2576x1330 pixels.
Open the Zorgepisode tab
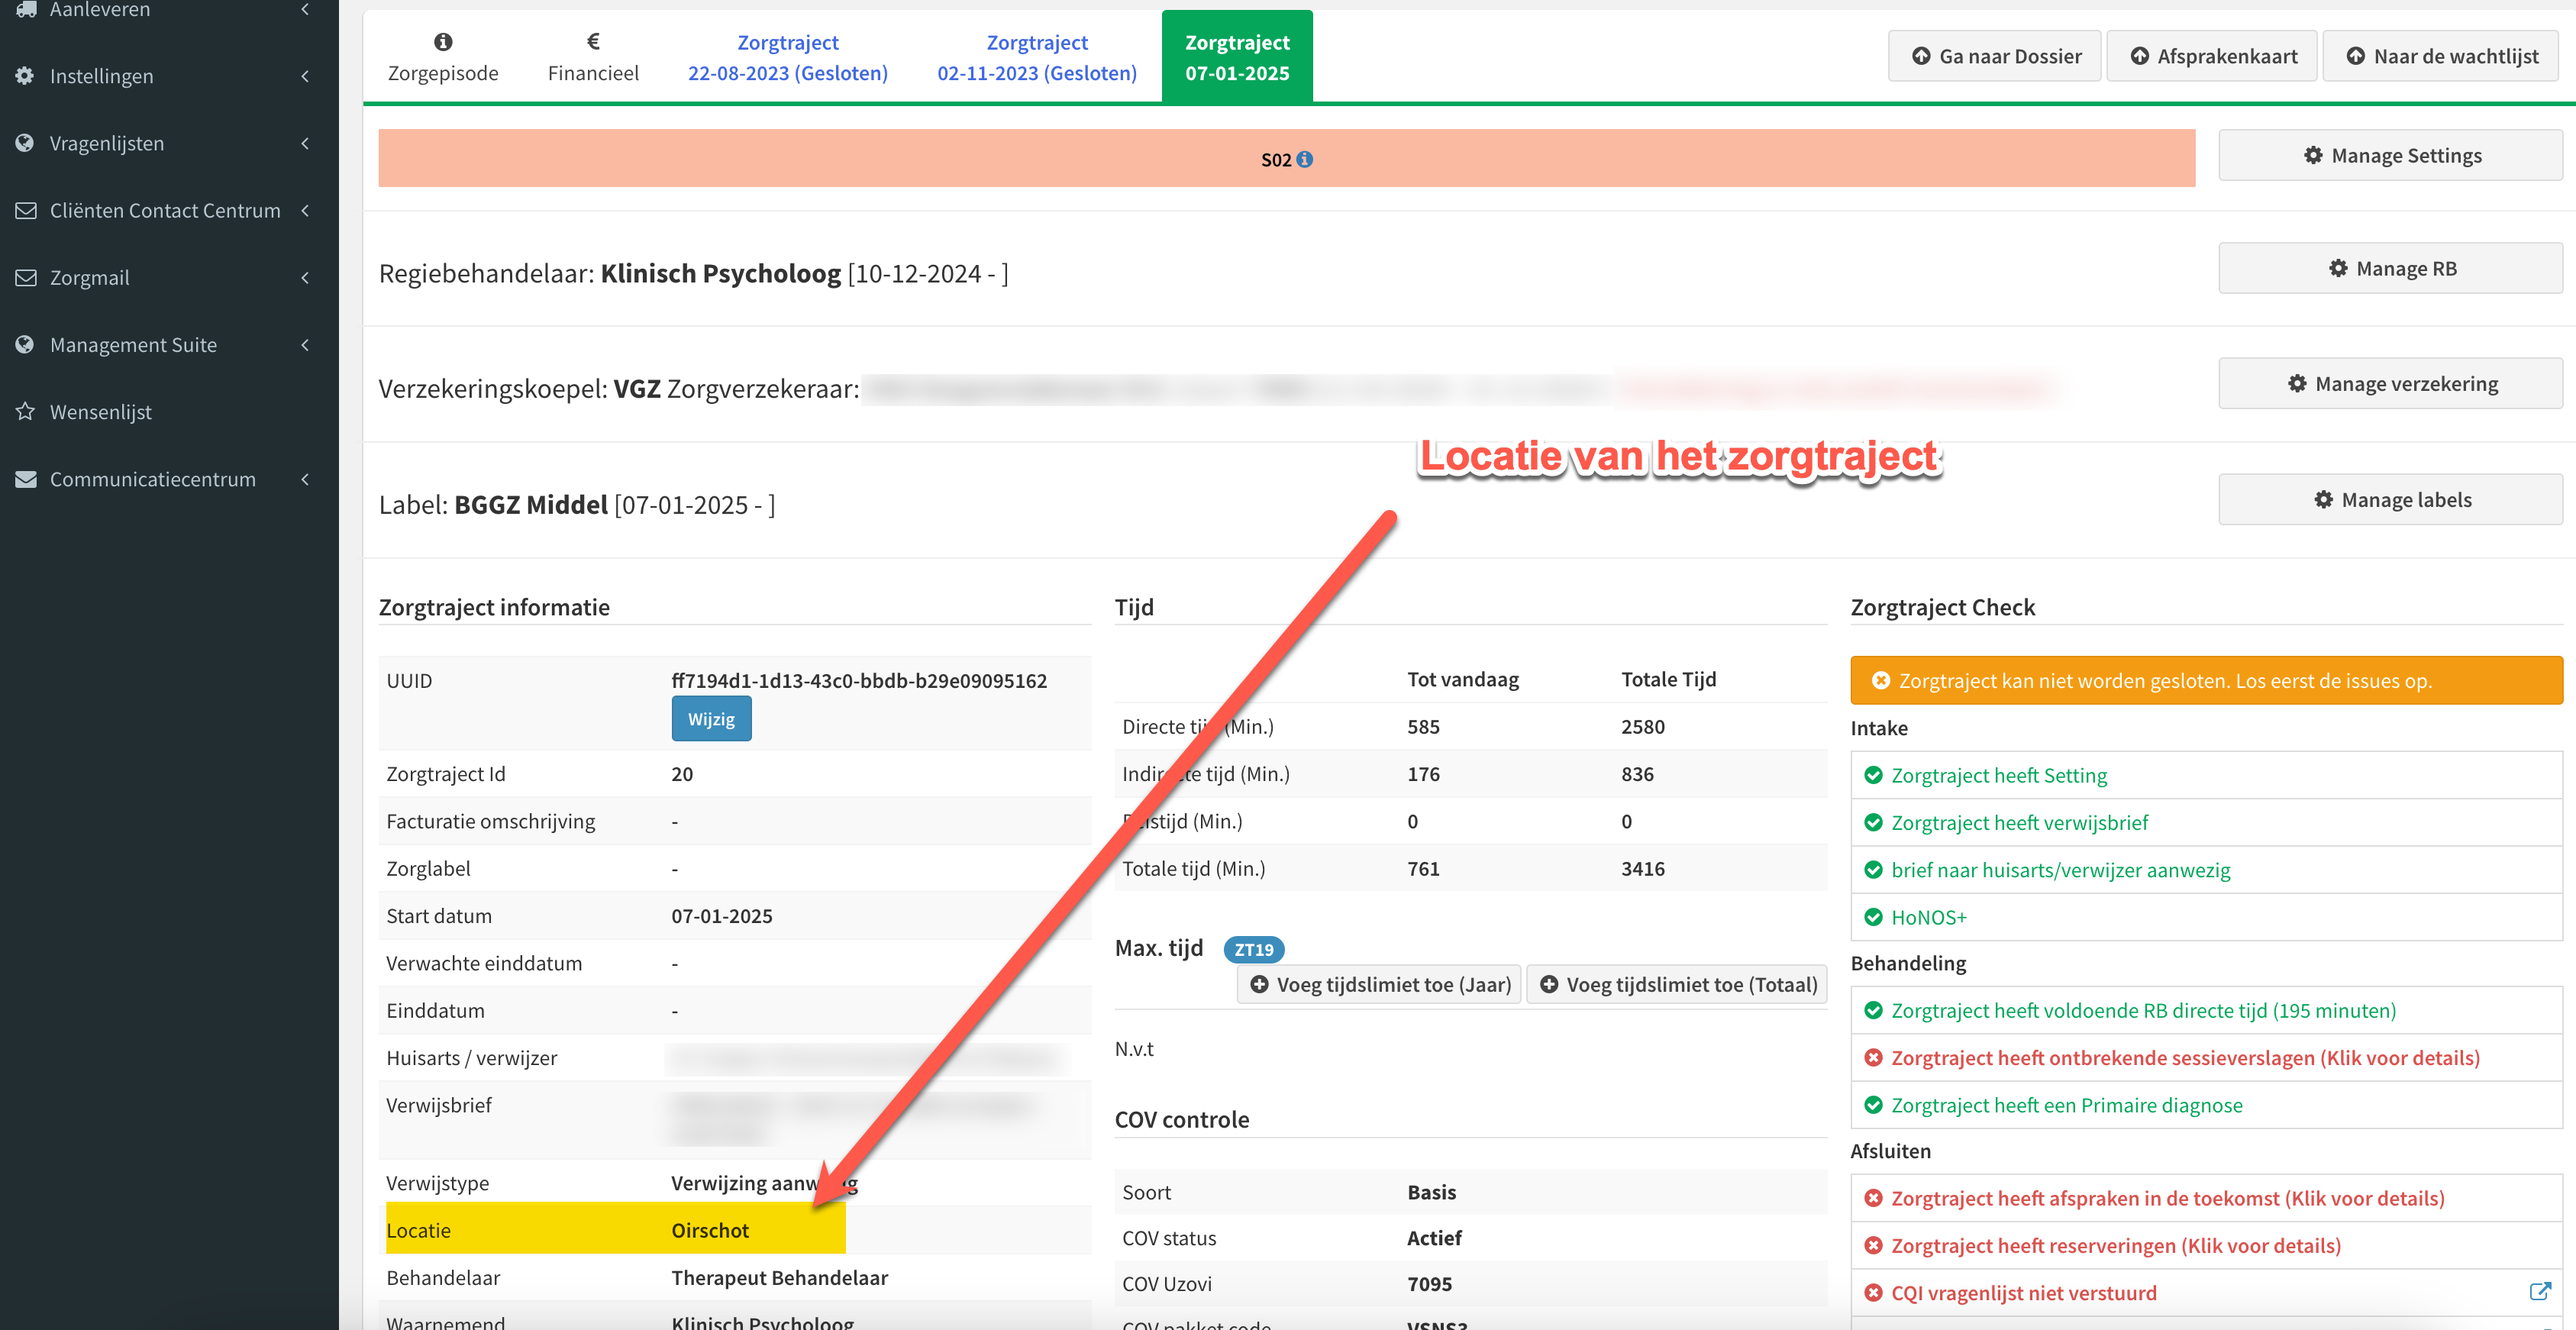click(443, 56)
